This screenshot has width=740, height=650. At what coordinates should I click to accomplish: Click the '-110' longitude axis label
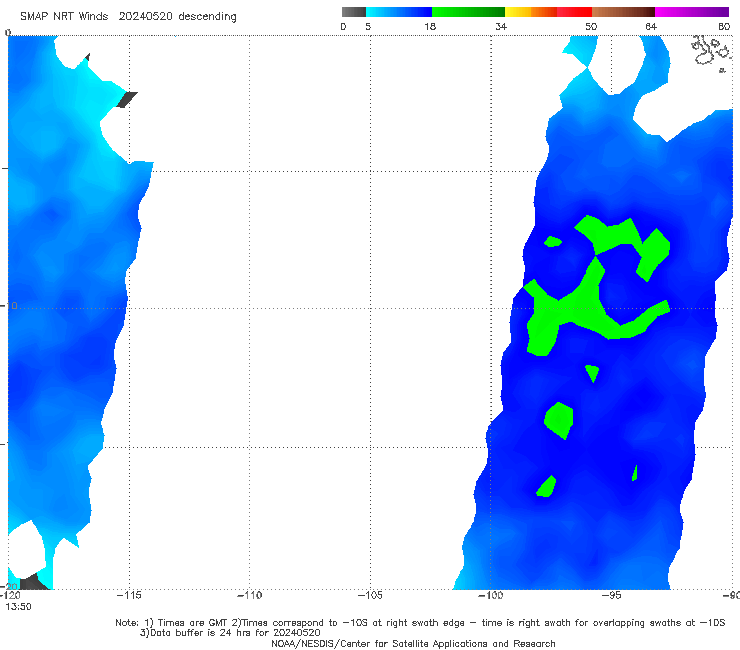249,595
